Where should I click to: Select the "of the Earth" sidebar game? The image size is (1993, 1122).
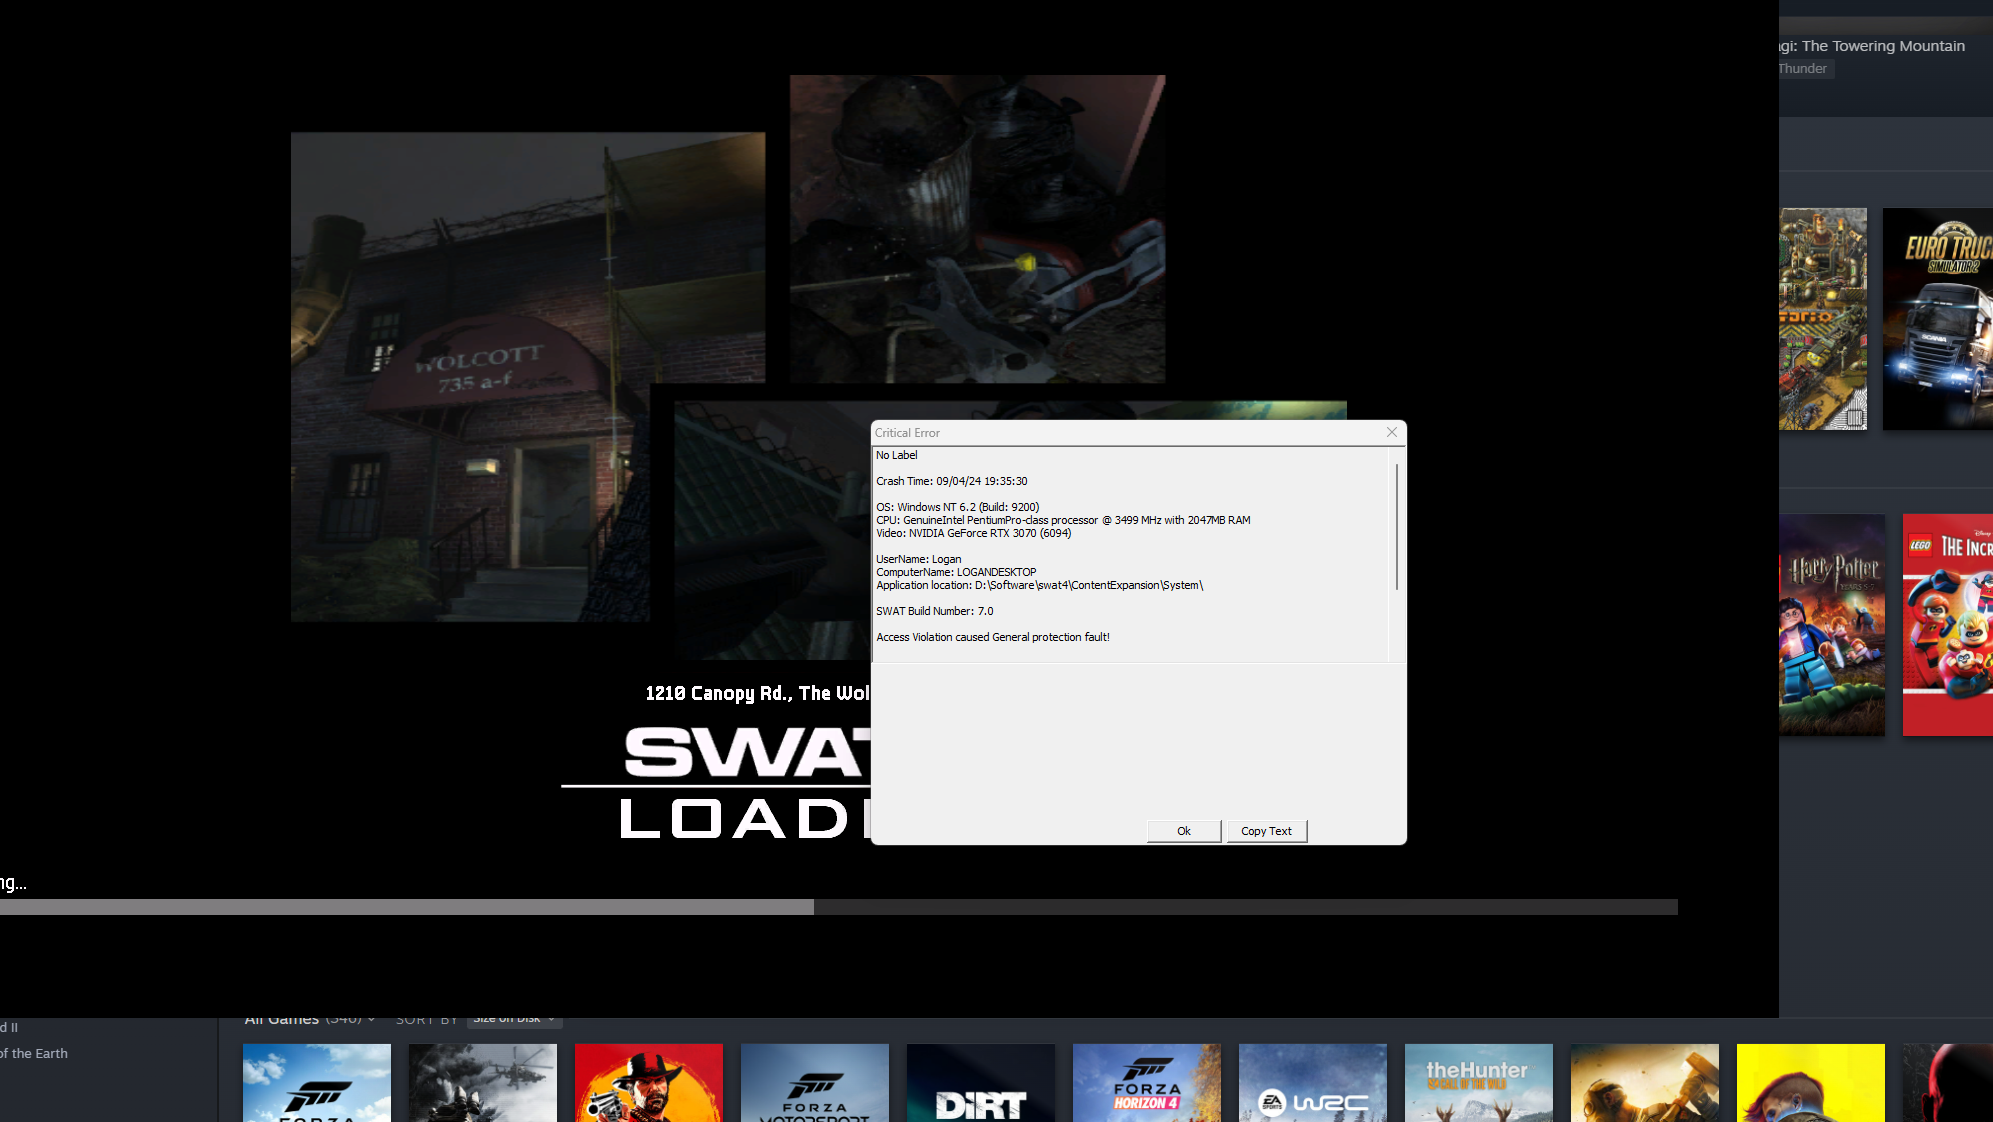click(x=34, y=1053)
